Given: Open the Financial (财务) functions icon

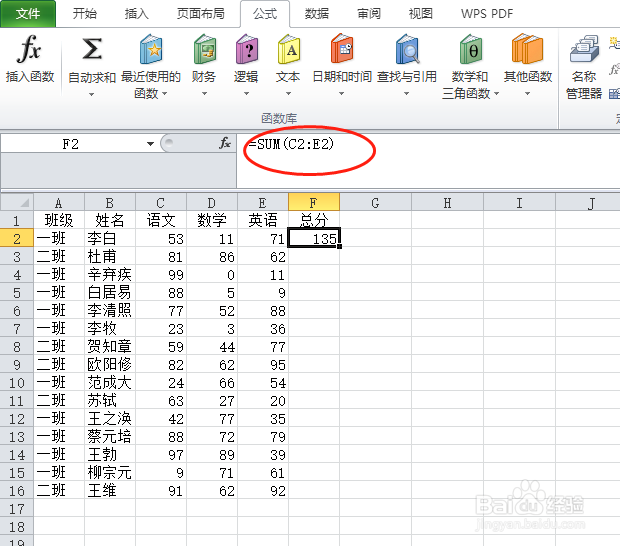Looking at the screenshot, I should [x=204, y=49].
